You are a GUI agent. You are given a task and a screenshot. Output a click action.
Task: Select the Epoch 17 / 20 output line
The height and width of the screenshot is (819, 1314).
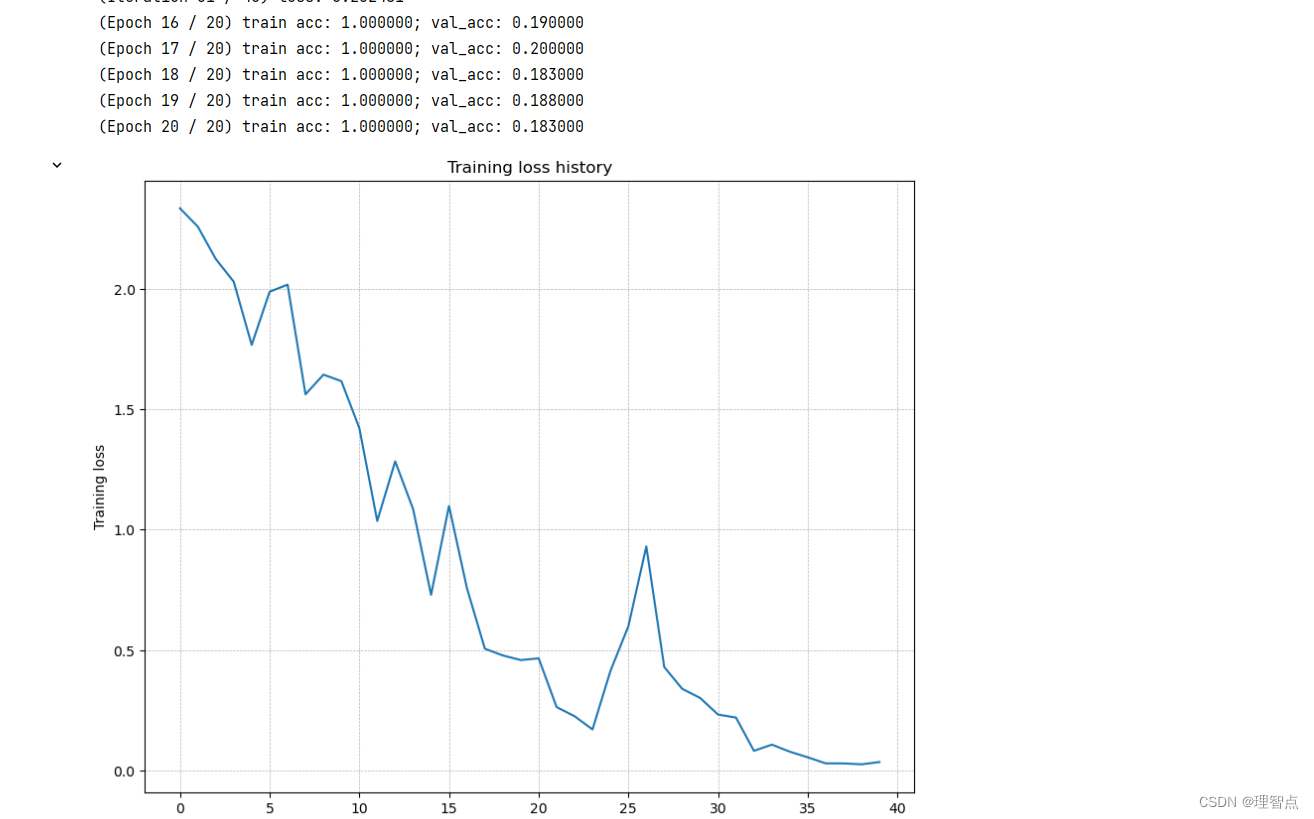pyautogui.click(x=341, y=49)
